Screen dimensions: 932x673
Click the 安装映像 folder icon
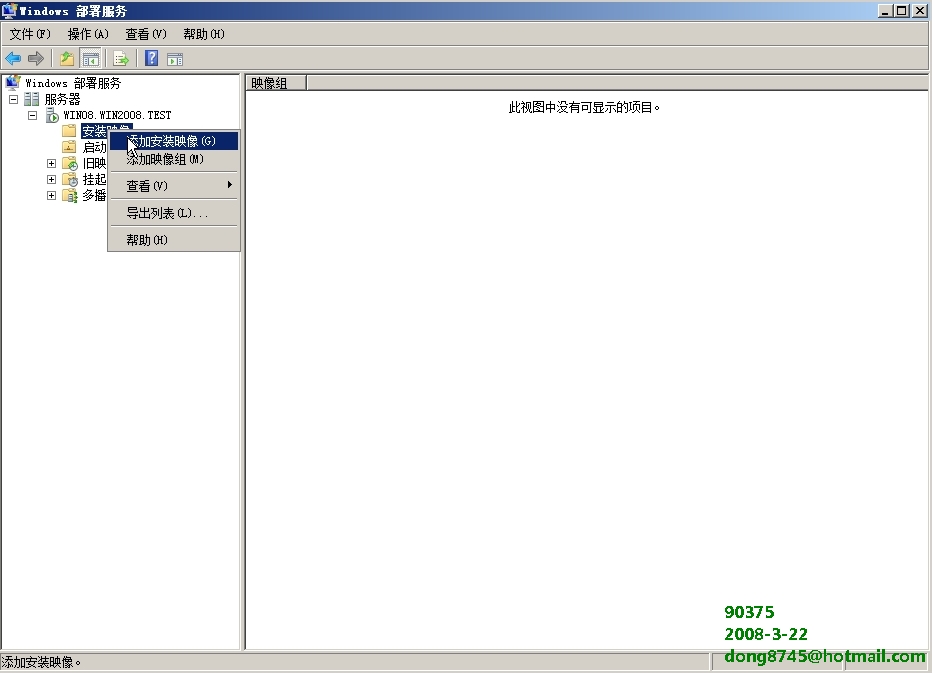[69, 131]
